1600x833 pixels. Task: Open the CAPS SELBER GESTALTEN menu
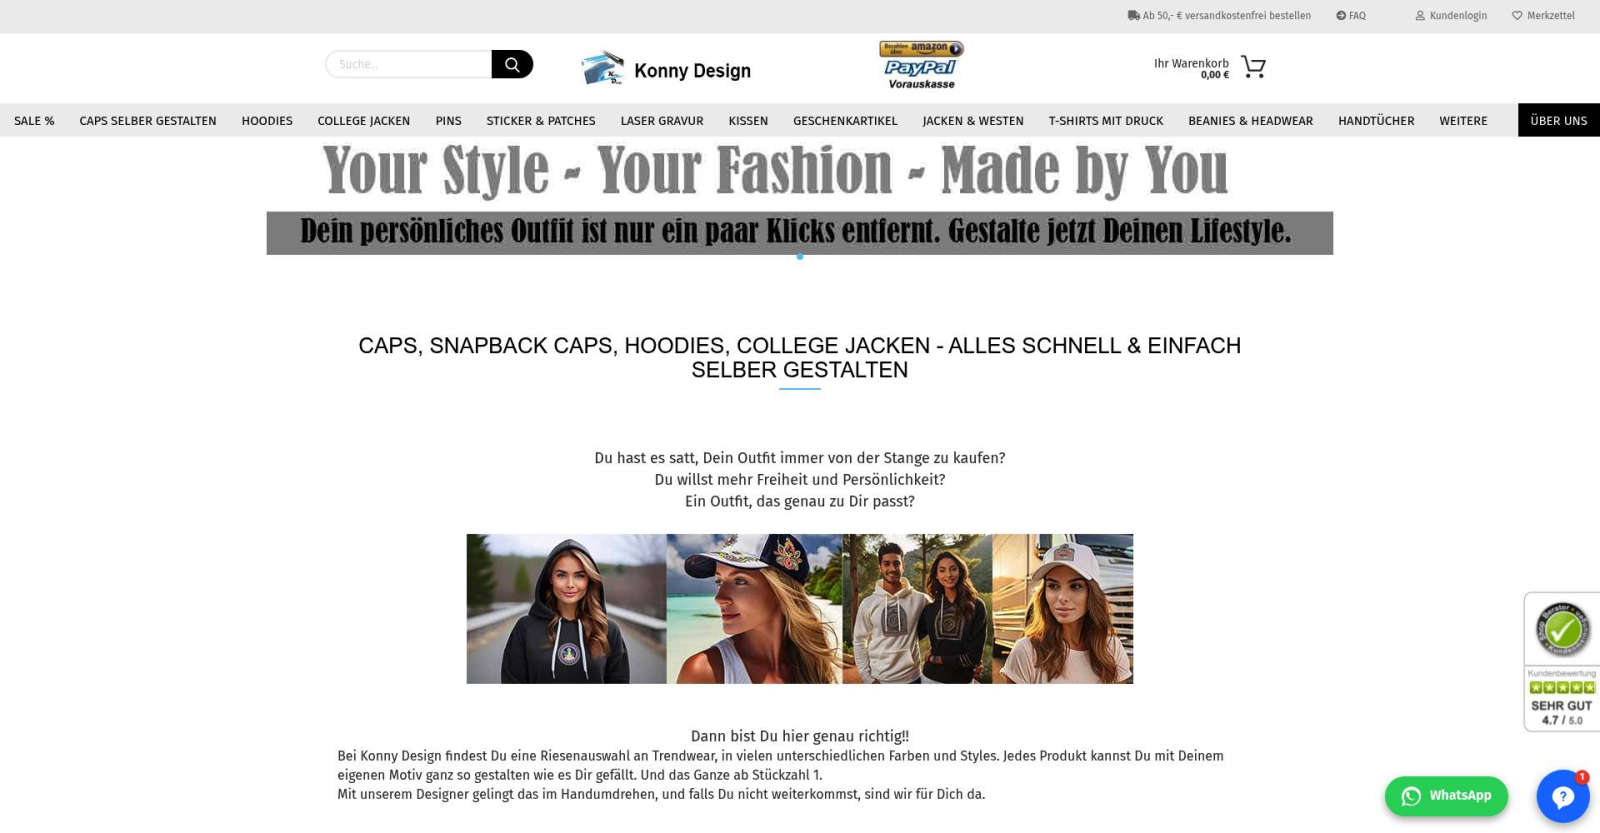tap(148, 121)
